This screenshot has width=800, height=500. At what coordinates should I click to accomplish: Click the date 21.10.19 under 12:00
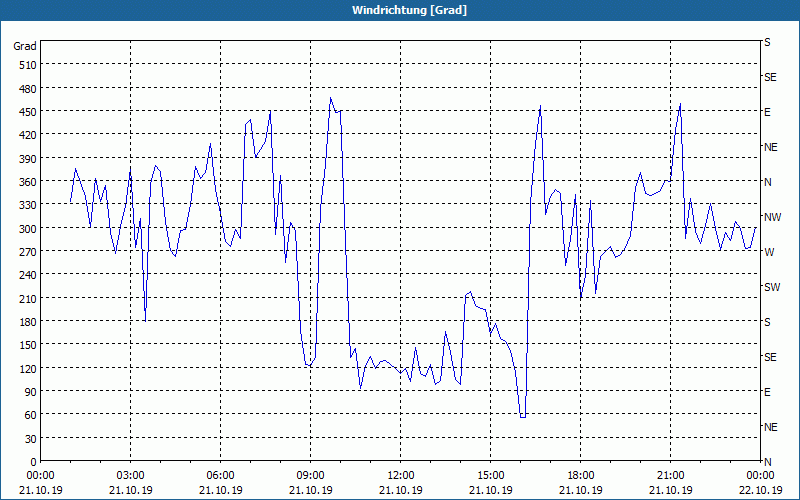(401, 490)
